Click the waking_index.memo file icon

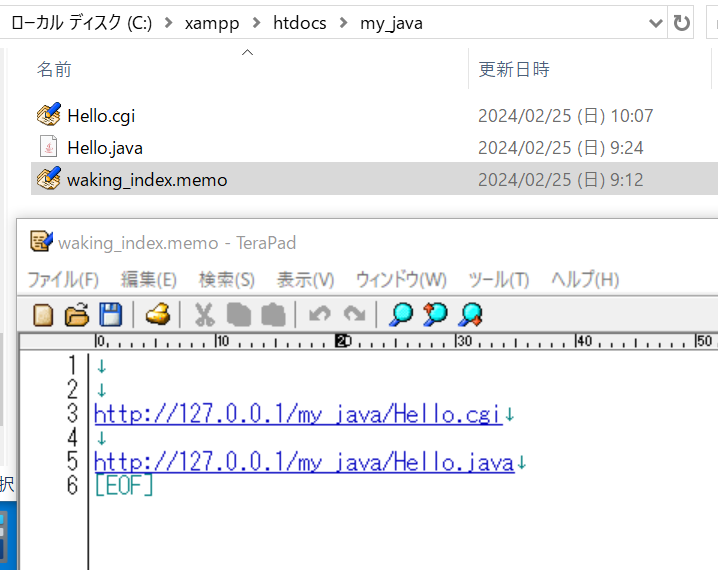coord(49,179)
